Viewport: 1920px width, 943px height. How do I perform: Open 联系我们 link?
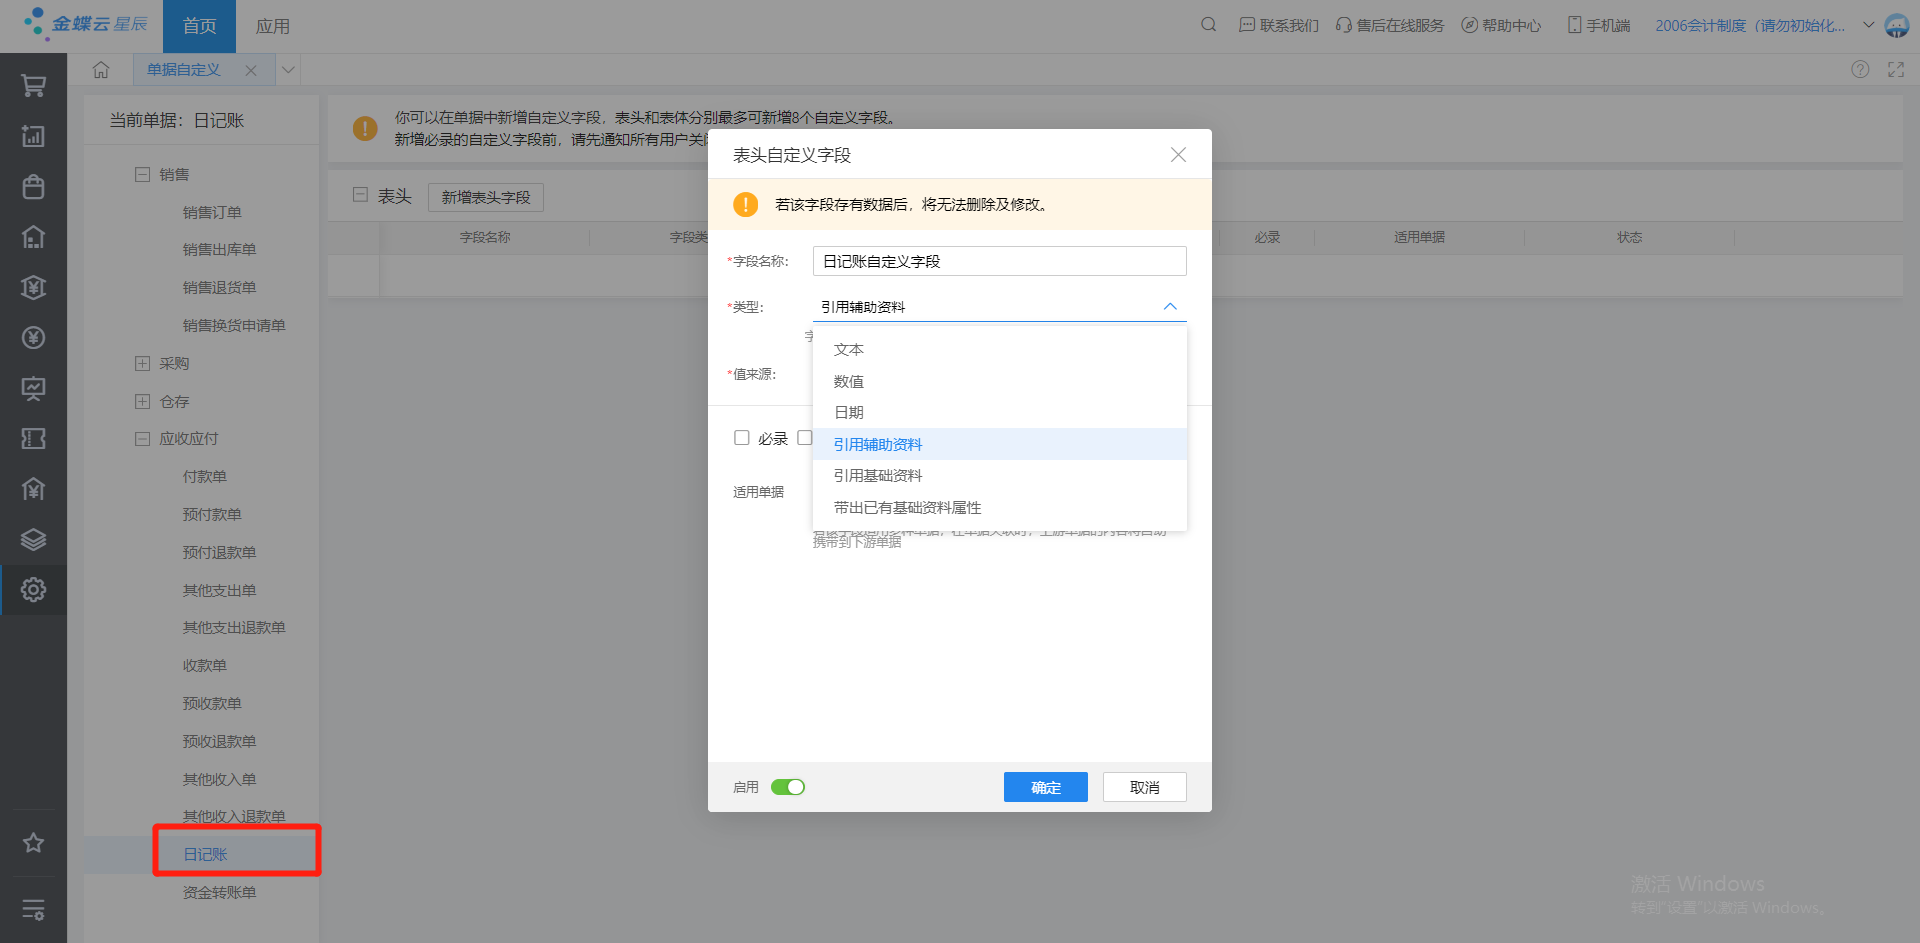[x=1279, y=25]
